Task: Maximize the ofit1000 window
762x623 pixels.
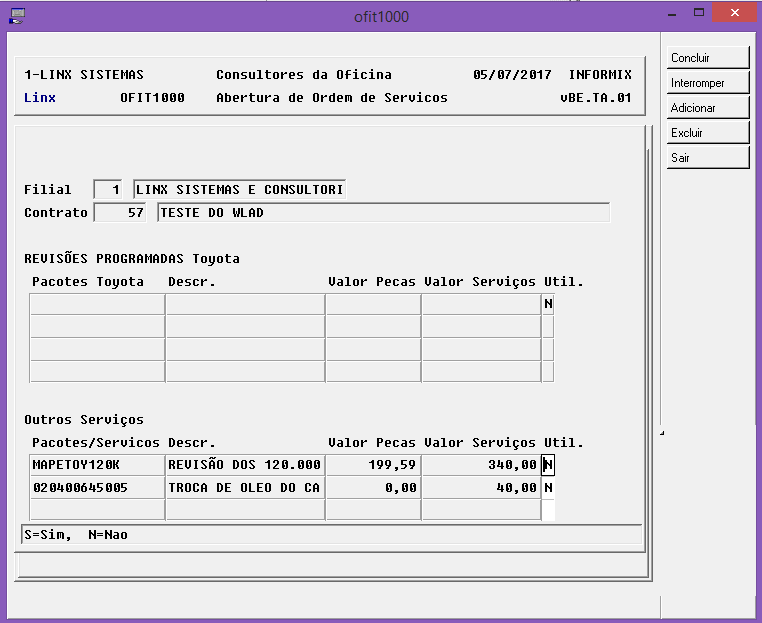Action: coord(699,13)
